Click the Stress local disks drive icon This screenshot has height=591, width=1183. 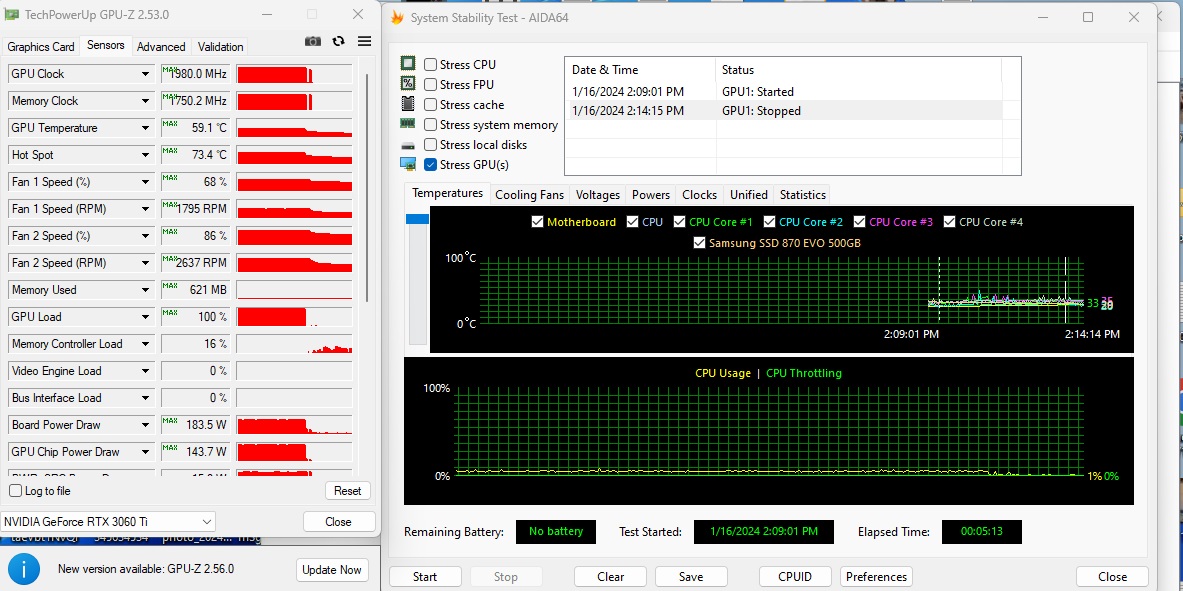(408, 144)
